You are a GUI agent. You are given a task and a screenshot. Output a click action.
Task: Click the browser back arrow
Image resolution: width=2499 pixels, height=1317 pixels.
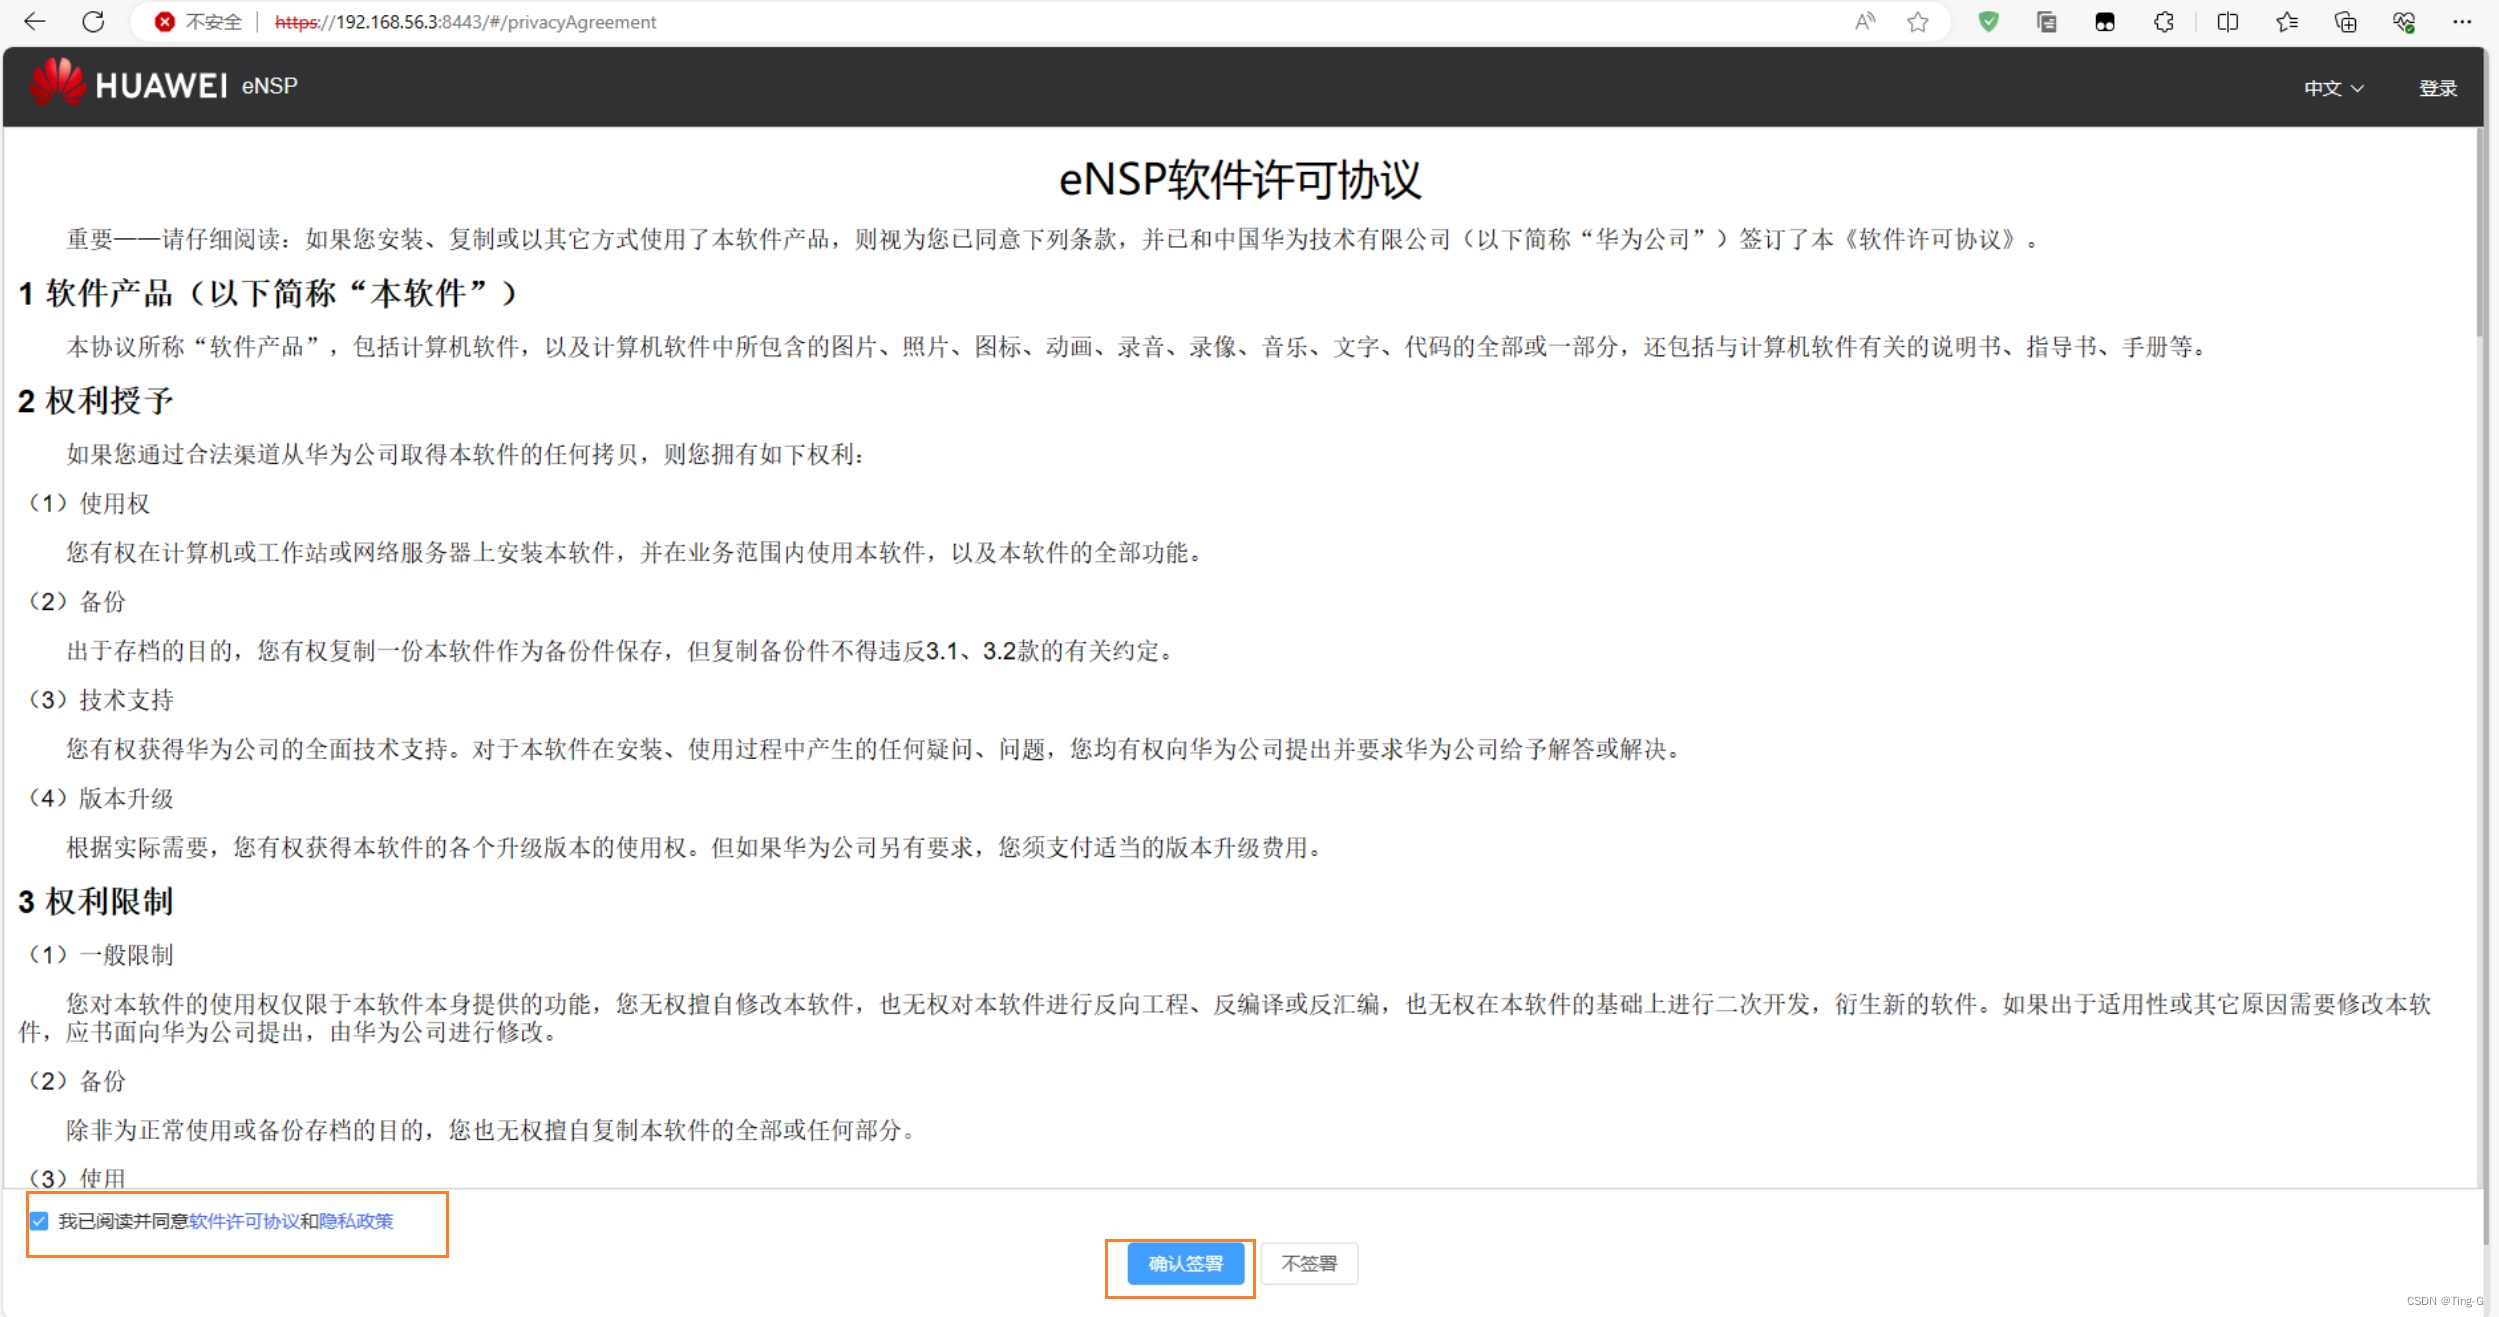click(35, 22)
